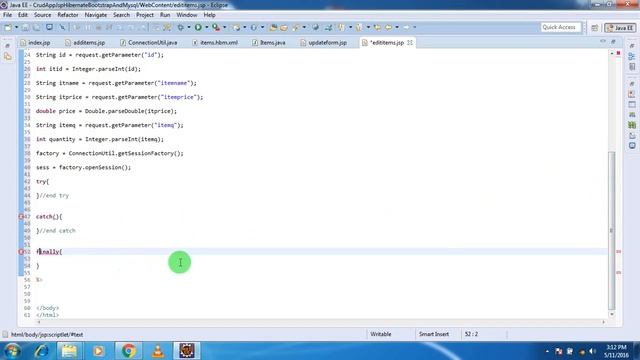Viewport: 640px width, 360px height.
Task: Minimize the editor area
Action: [603, 41]
